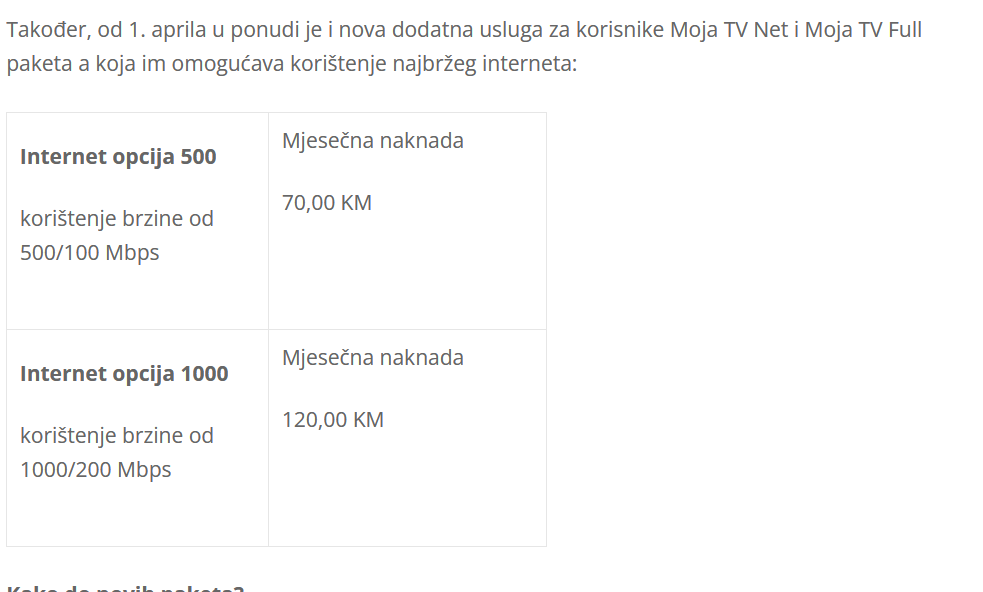Click the '70,00 KM' price
983x592 pixels.
point(327,203)
